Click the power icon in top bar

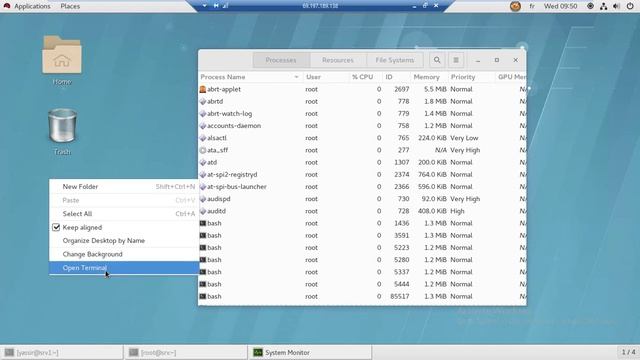click(x=630, y=6)
